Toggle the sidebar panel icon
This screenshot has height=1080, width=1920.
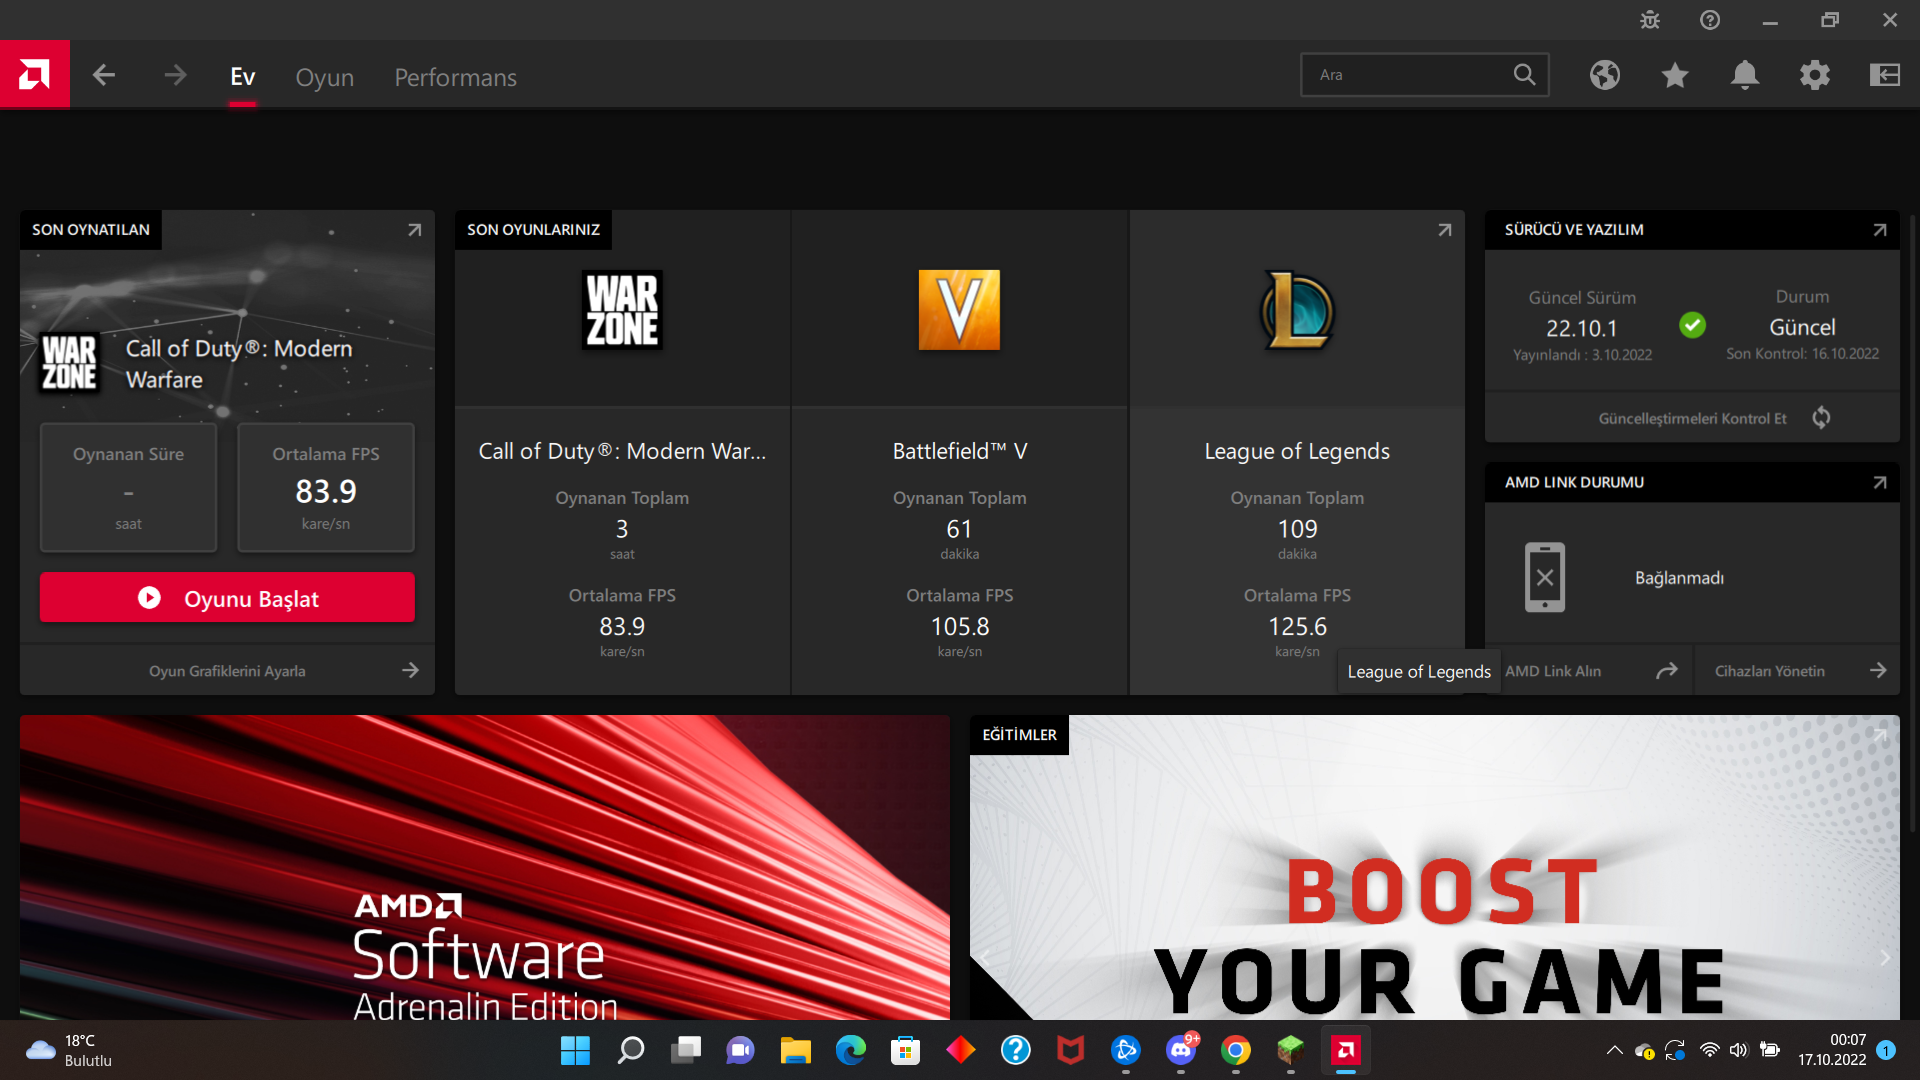click(1885, 75)
